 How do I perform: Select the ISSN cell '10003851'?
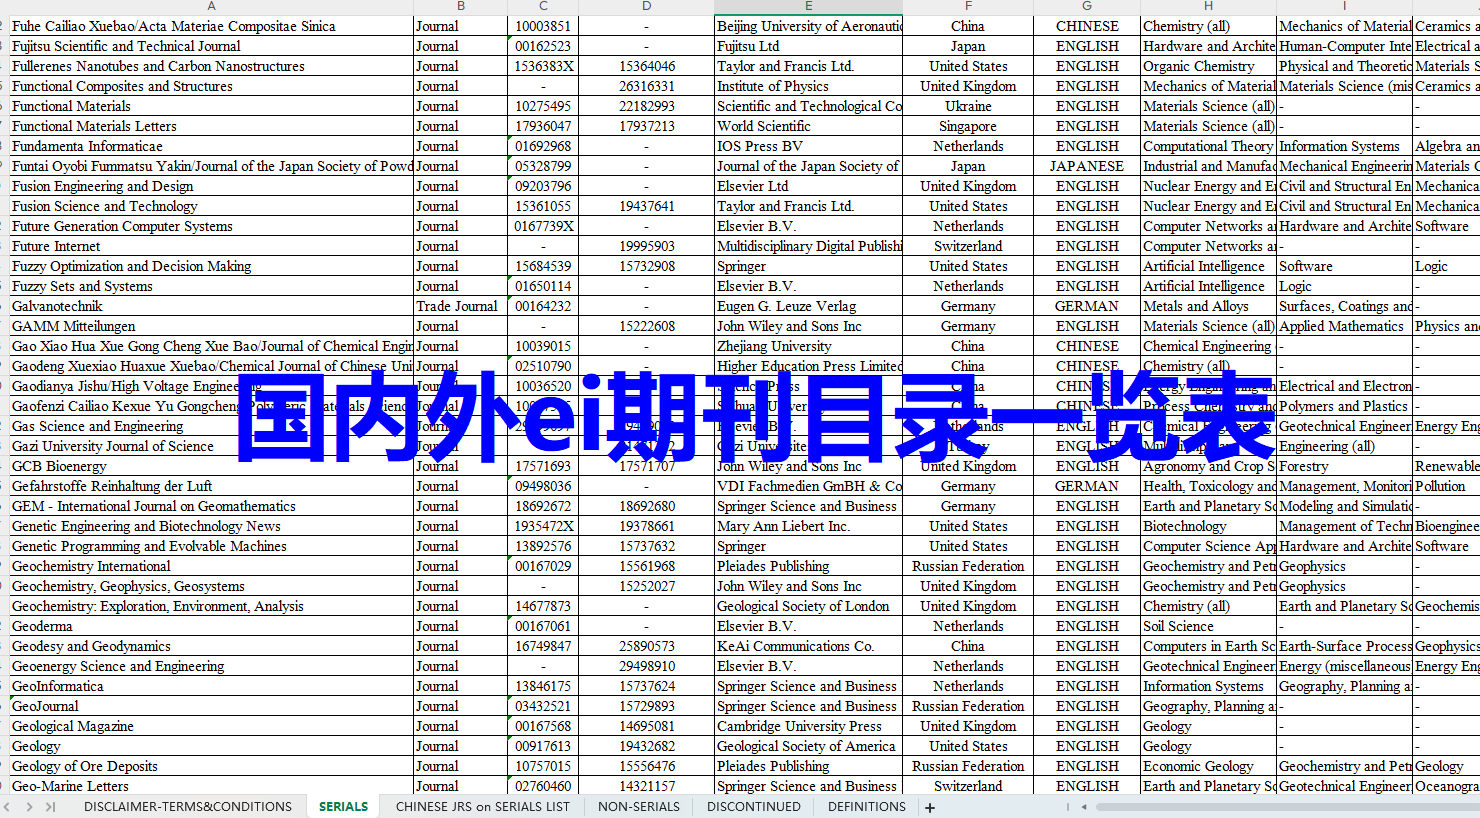544,26
